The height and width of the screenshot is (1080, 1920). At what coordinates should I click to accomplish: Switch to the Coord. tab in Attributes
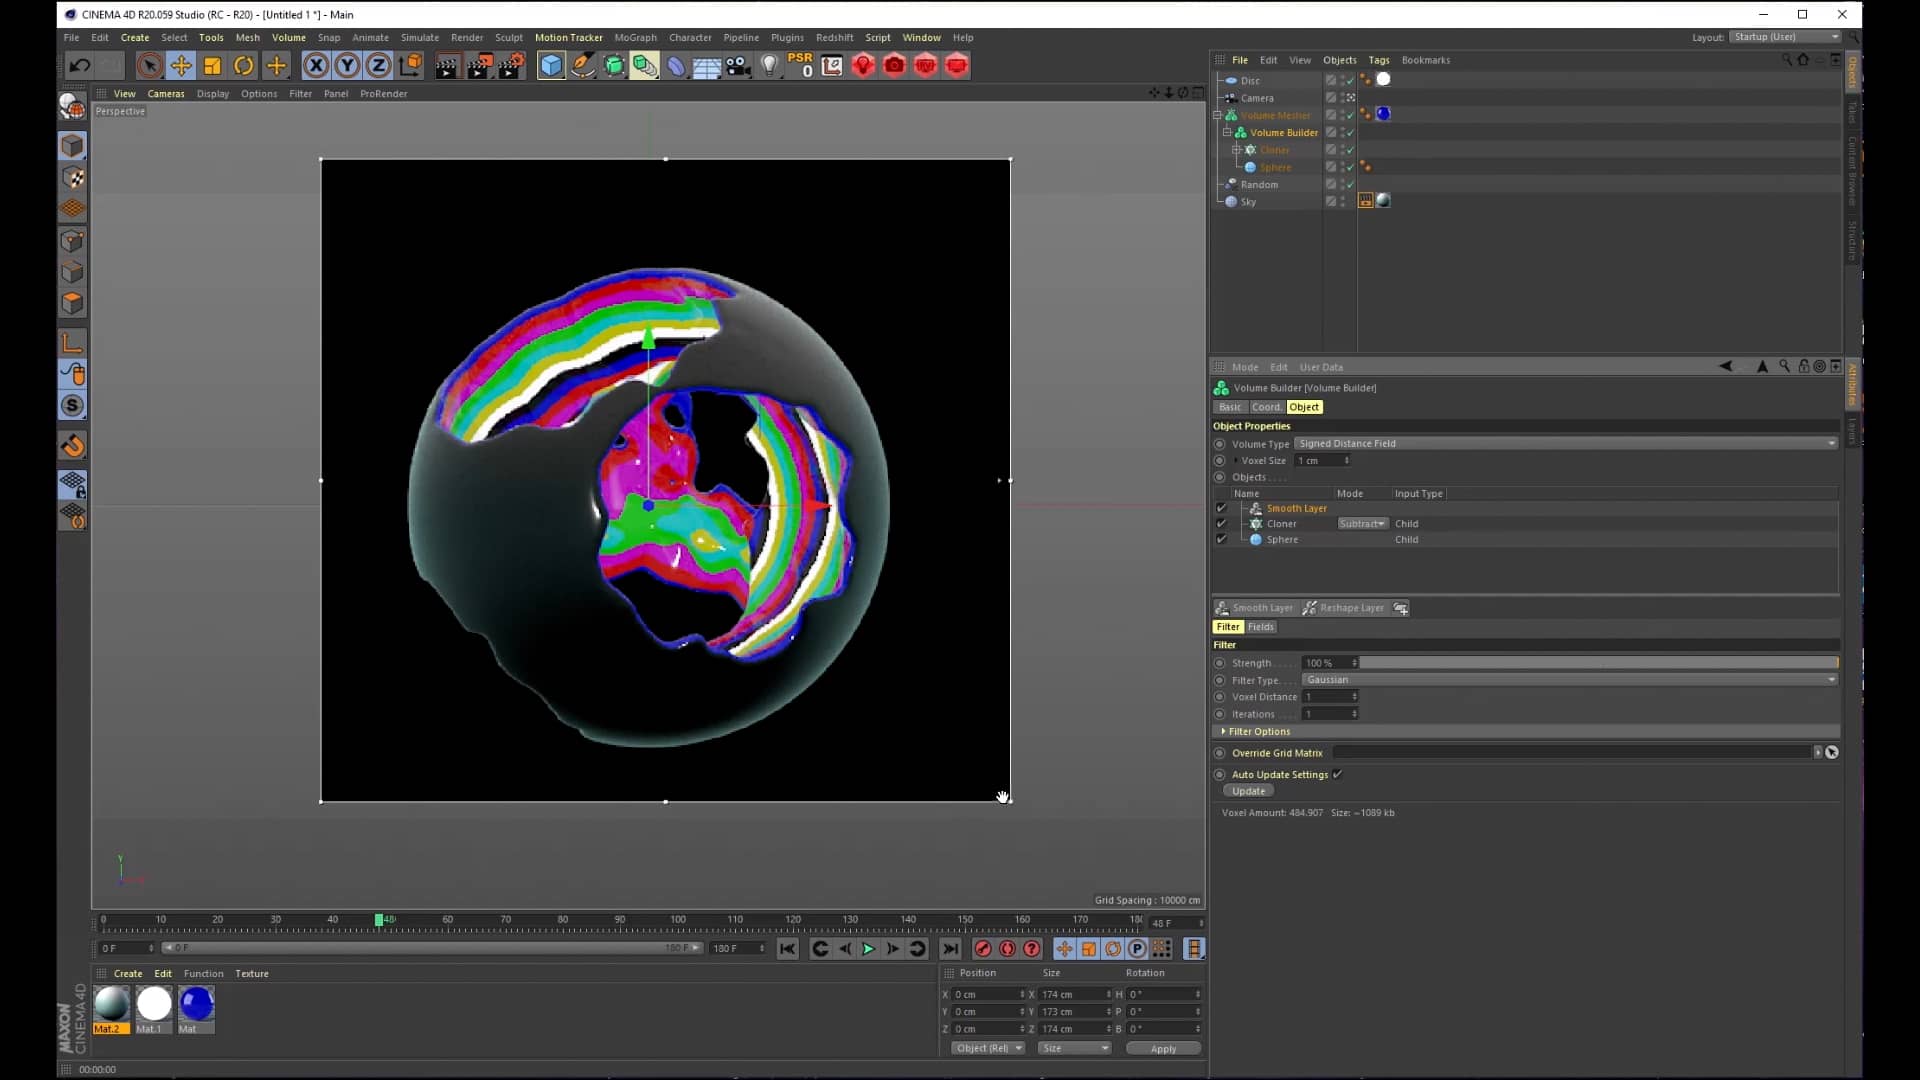[x=1266, y=407]
